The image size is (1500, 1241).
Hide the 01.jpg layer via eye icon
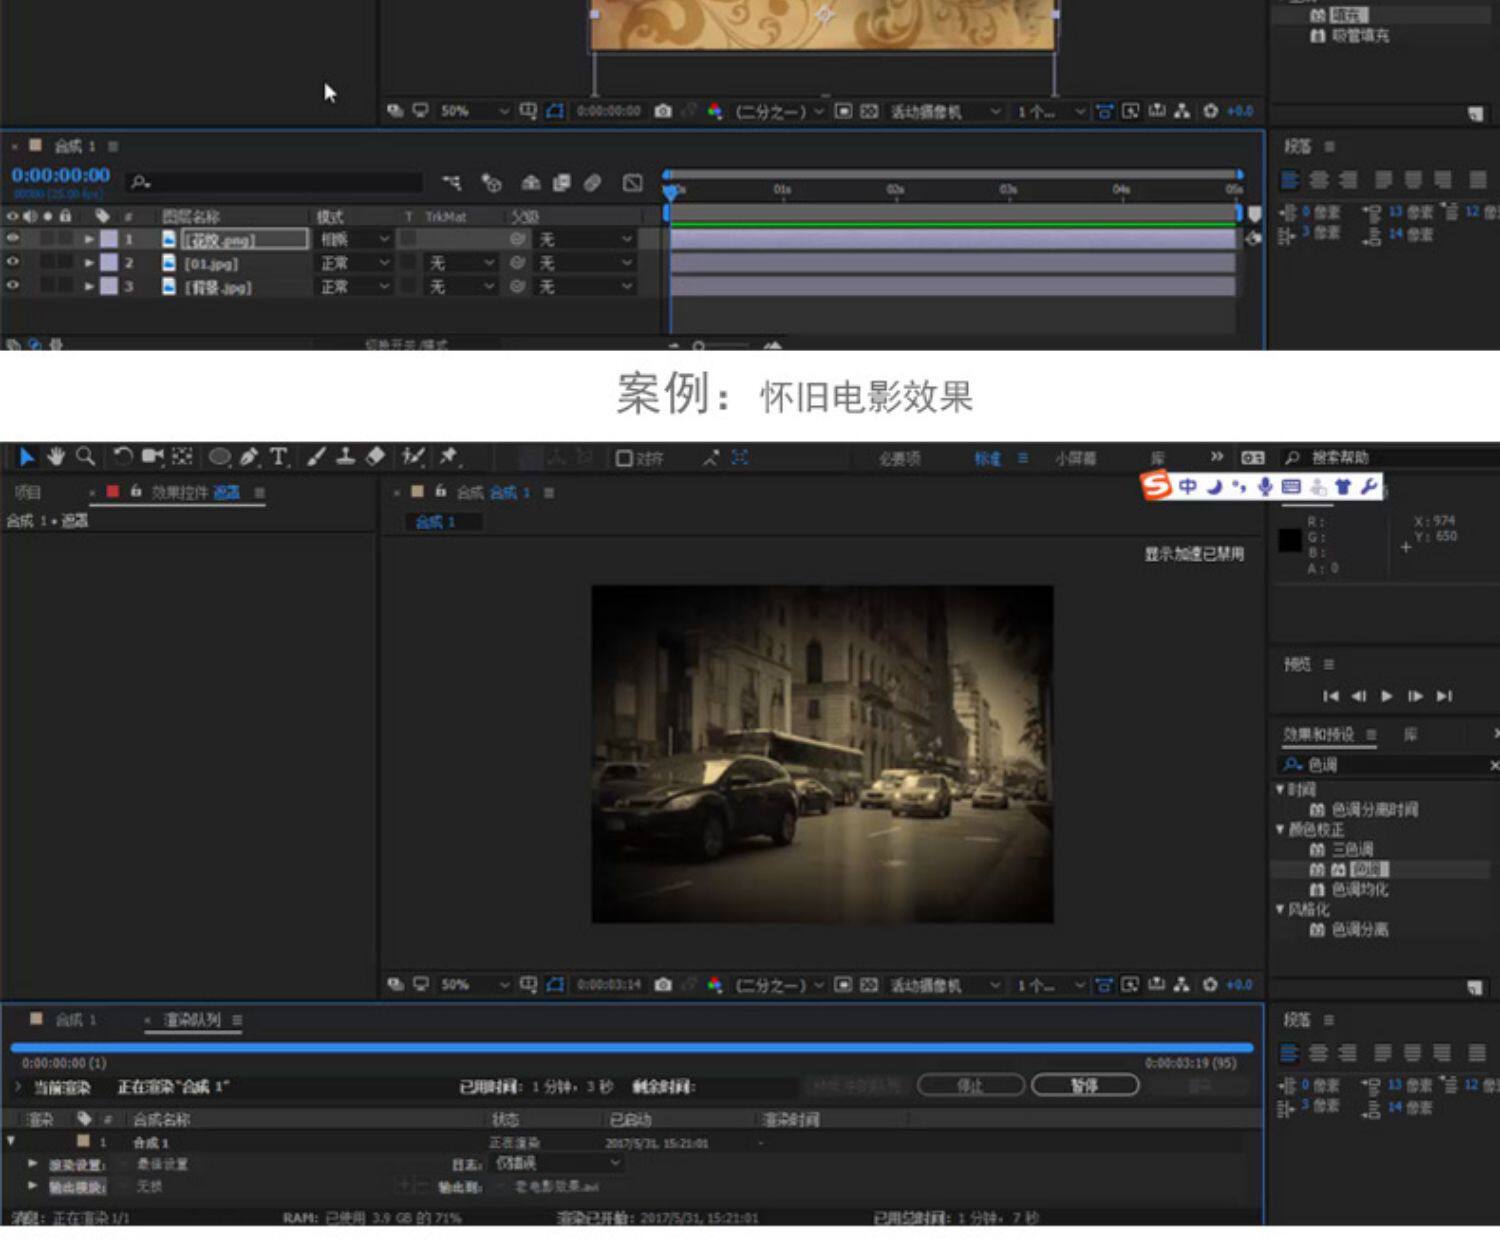pos(13,262)
